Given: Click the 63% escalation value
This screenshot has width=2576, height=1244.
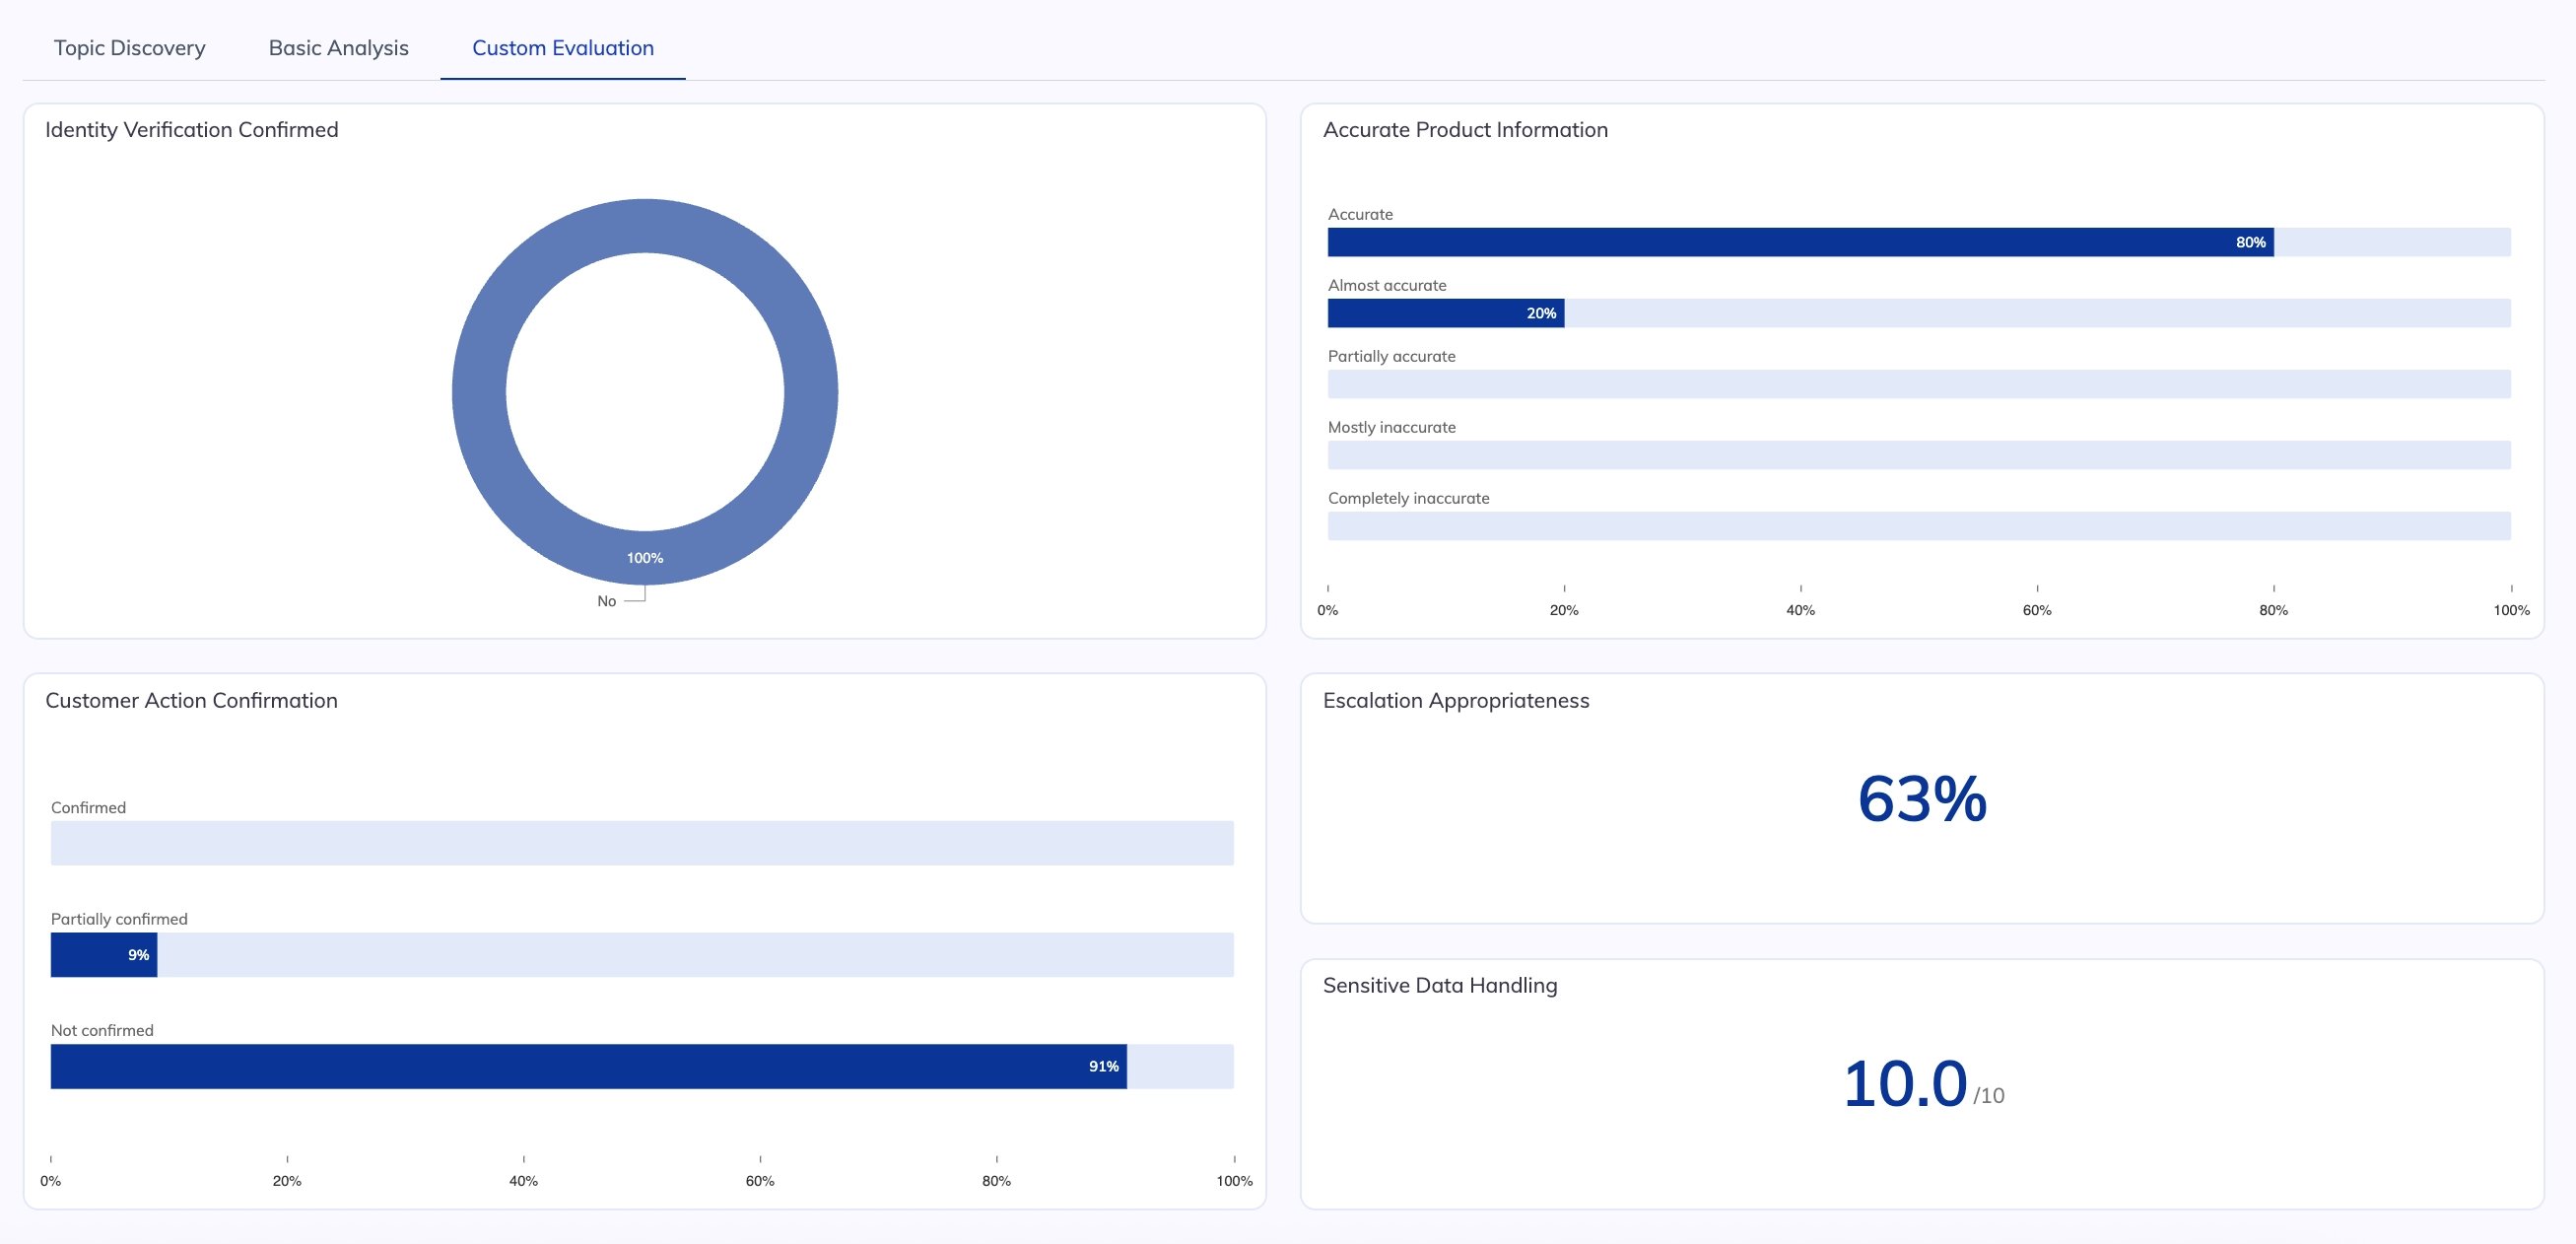Looking at the screenshot, I should coord(1922,799).
